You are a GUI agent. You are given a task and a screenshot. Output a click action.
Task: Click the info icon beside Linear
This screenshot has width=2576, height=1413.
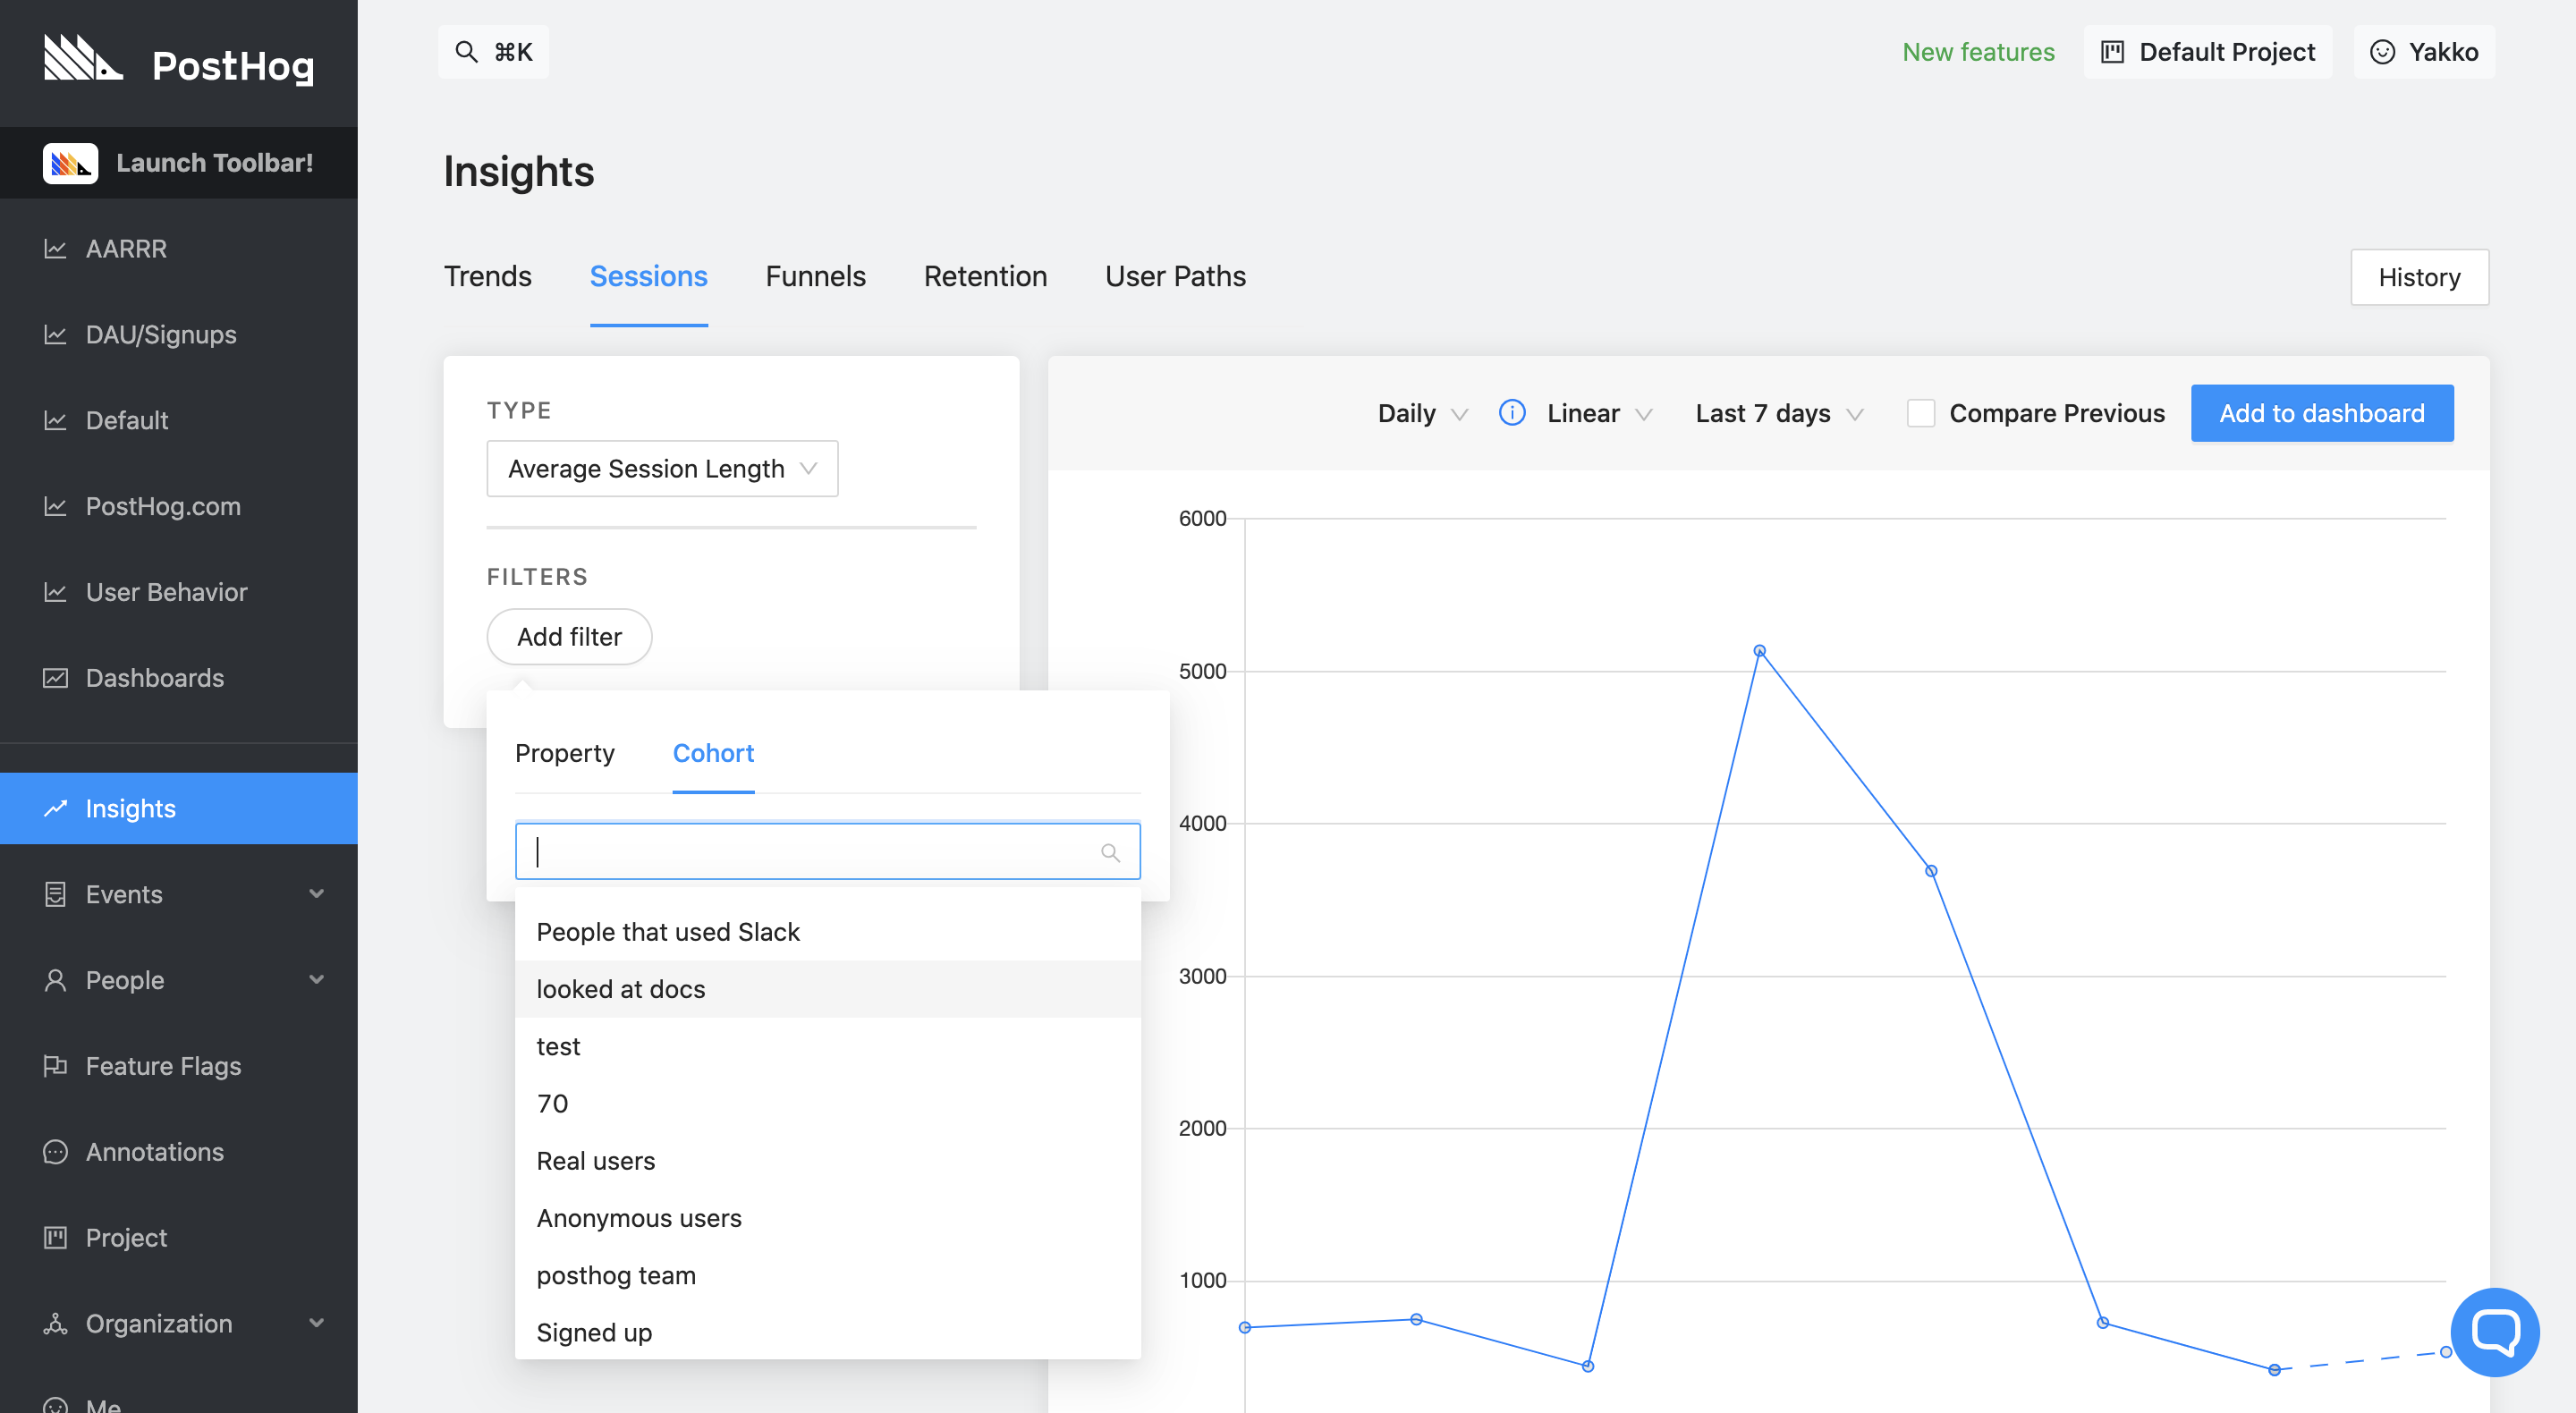pos(1511,413)
